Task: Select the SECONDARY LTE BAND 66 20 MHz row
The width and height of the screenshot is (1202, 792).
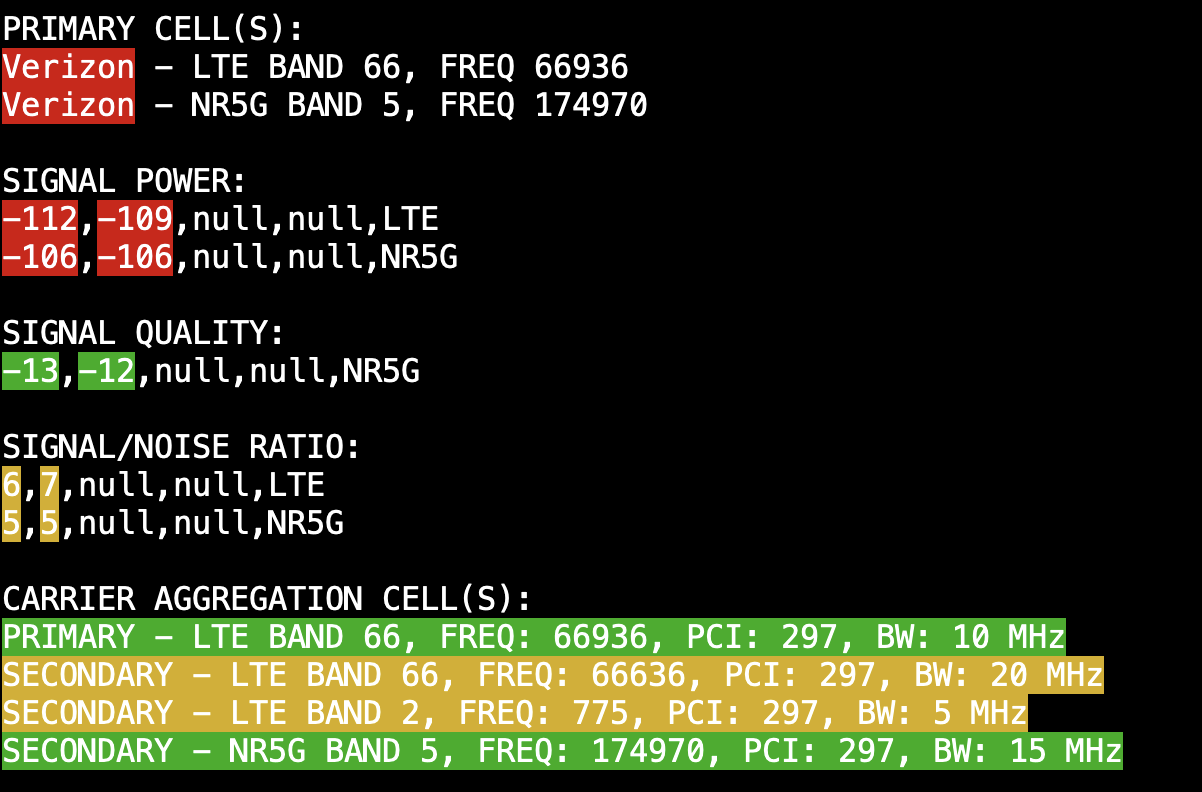Action: pos(552,675)
